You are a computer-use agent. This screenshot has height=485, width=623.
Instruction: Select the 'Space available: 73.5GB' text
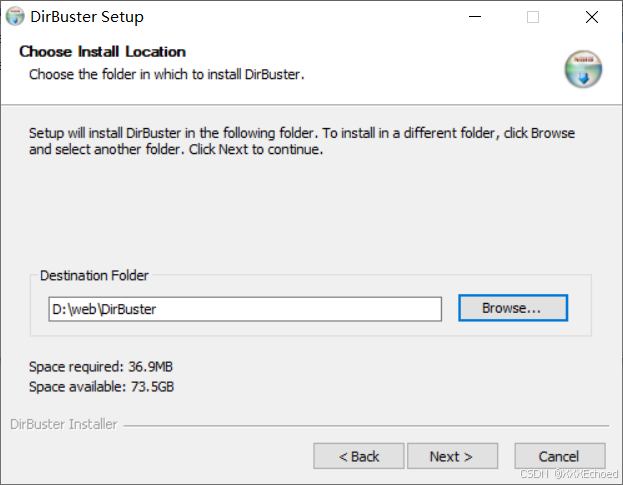(x=101, y=386)
